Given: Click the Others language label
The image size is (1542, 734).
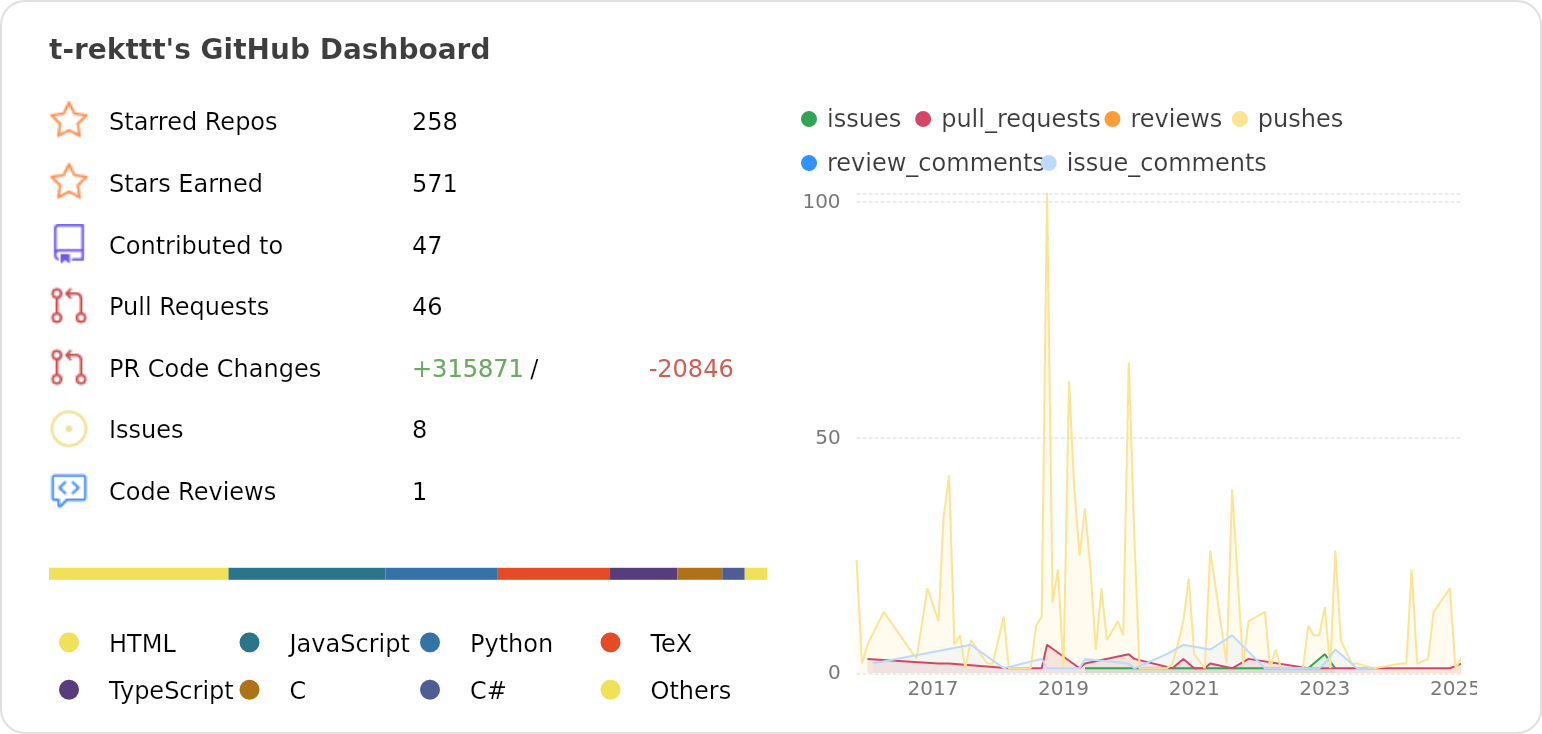Looking at the screenshot, I should point(690,691).
